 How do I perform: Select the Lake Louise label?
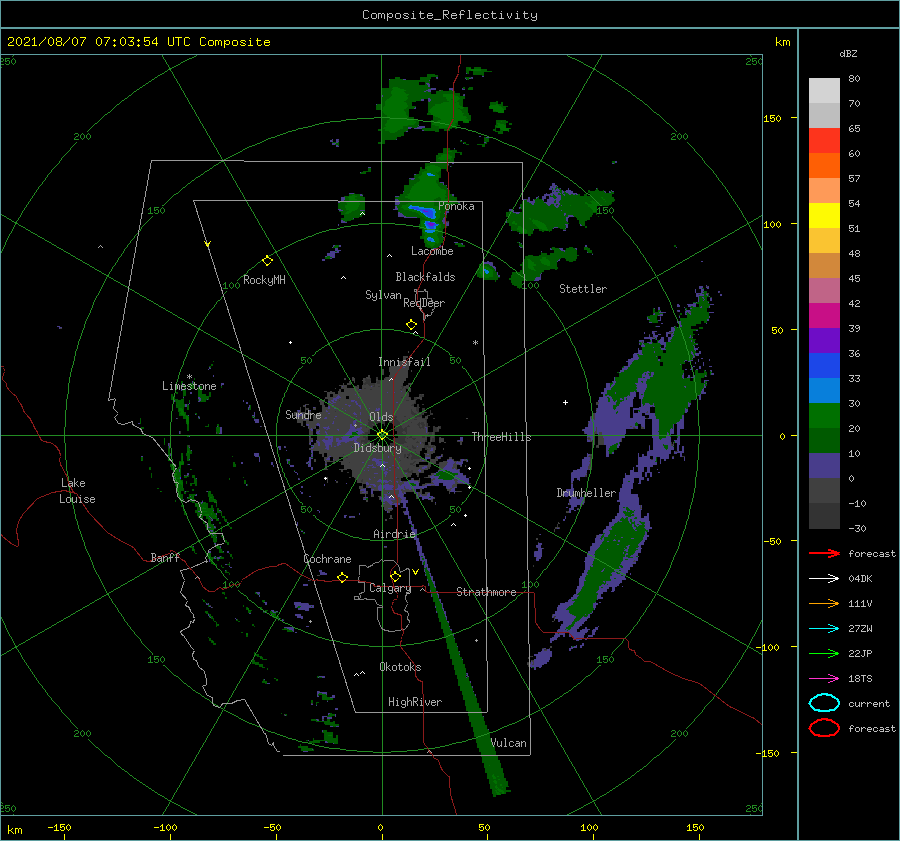coord(77,491)
